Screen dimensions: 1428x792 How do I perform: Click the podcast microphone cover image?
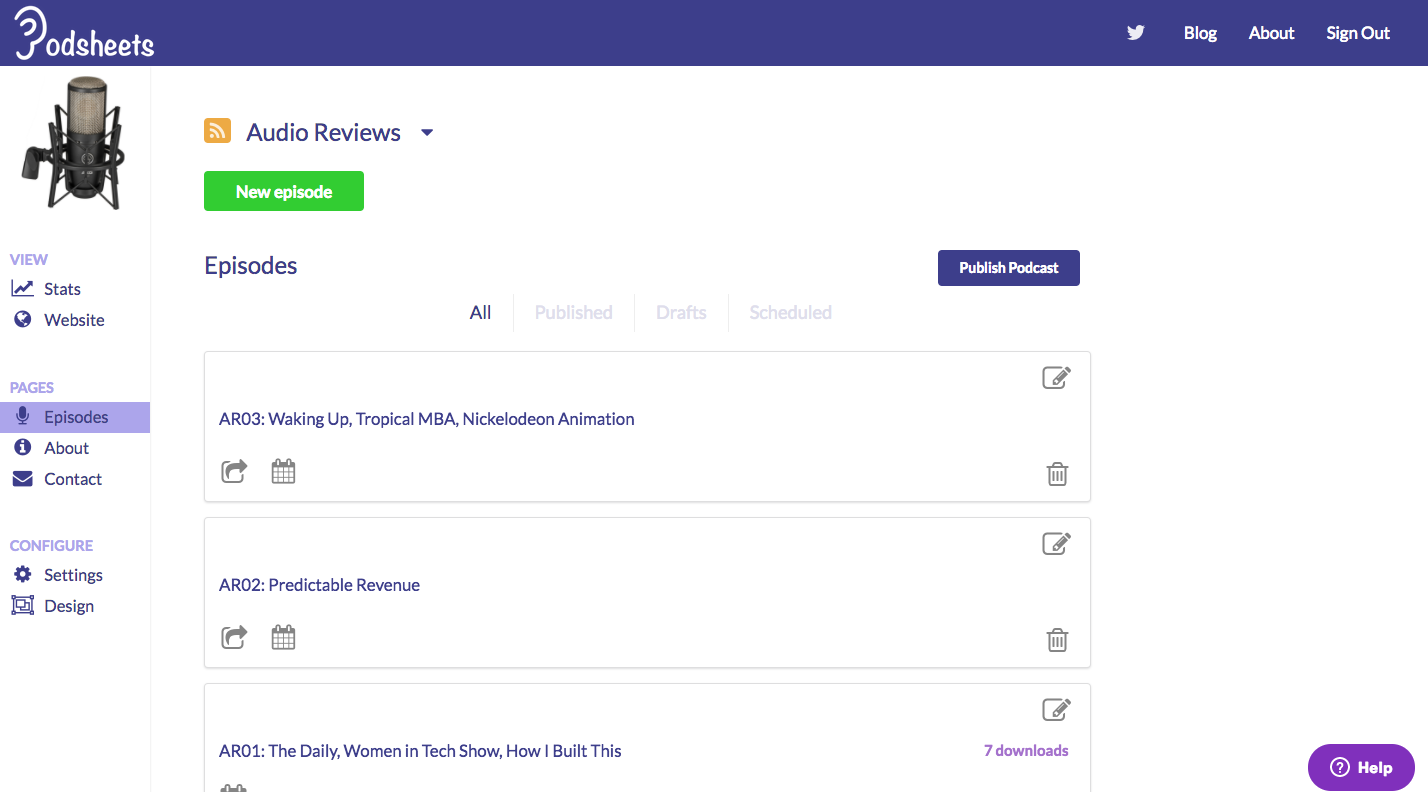pyautogui.click(x=75, y=143)
